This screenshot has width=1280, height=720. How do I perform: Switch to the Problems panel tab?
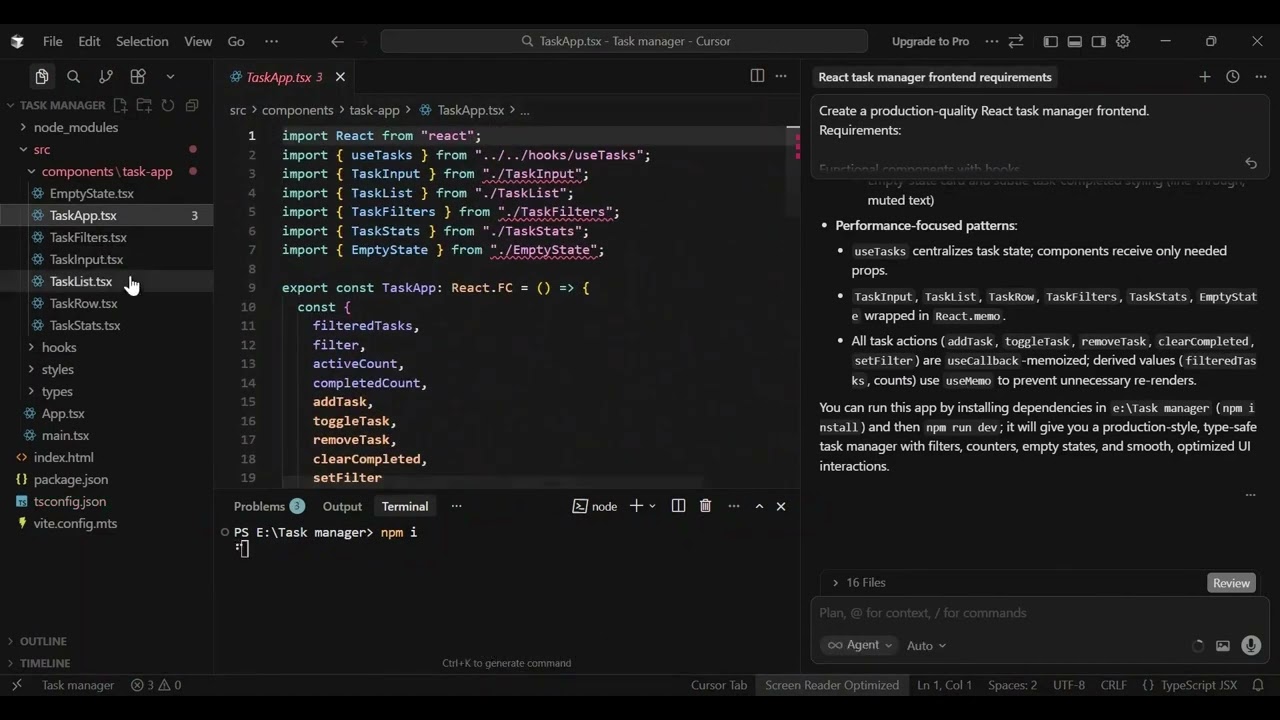pos(269,506)
